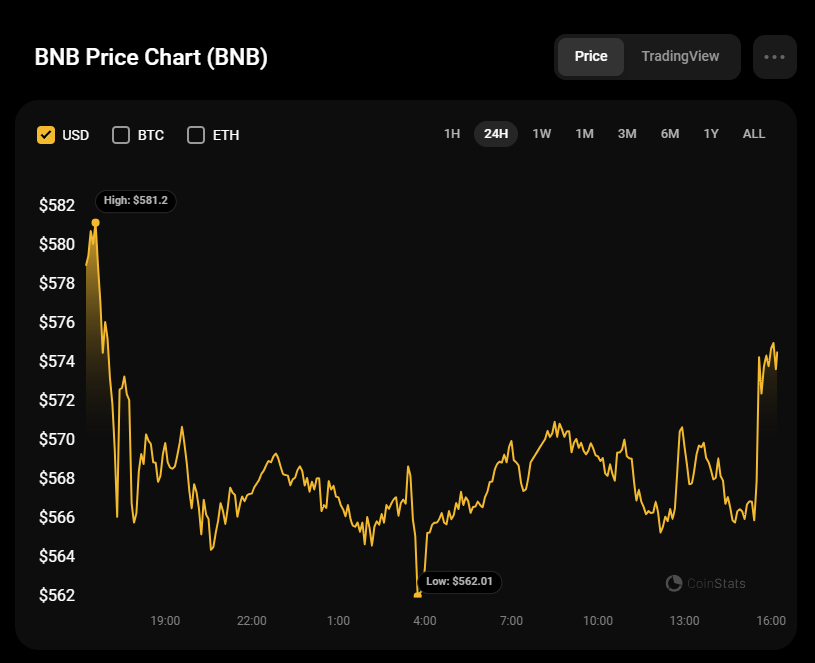This screenshot has width=815, height=663.
Task: Open the three-dot more options menu
Action: [774, 57]
